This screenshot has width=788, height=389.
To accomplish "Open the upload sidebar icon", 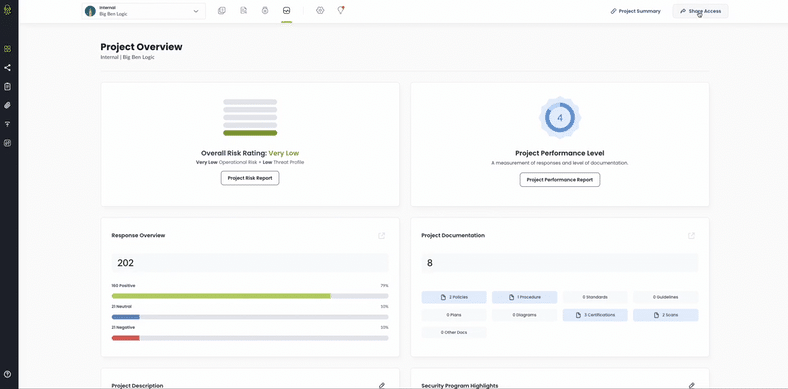I will coord(7,124).
